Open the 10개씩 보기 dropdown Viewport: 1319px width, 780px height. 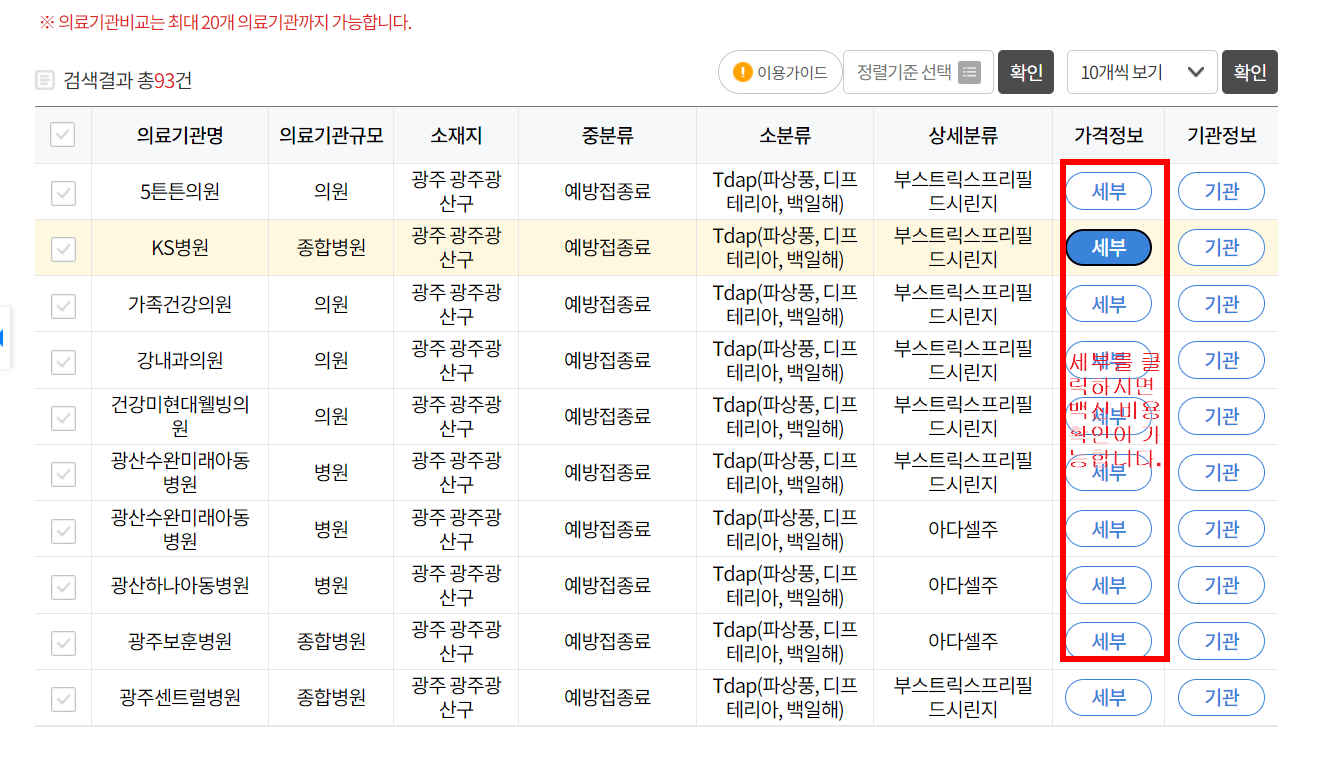[x=1141, y=71]
